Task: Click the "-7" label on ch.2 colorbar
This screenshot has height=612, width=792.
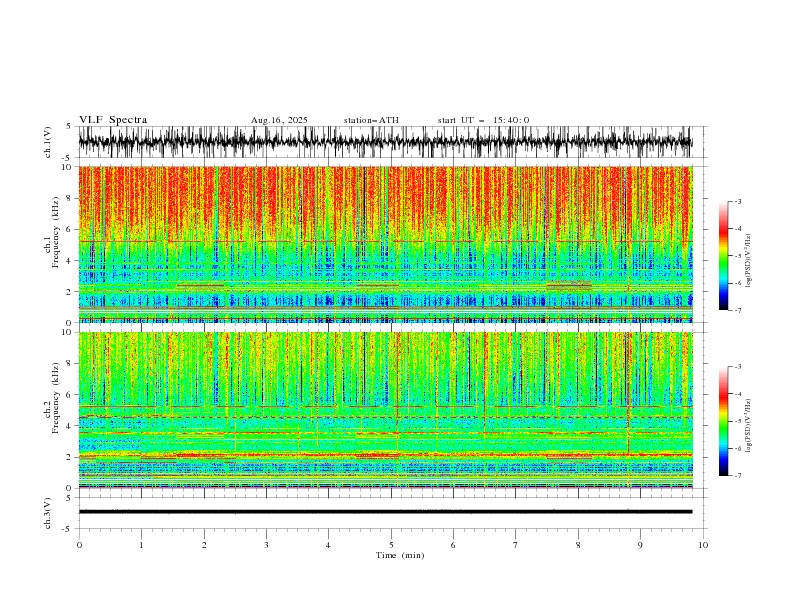Action: pos(738,476)
